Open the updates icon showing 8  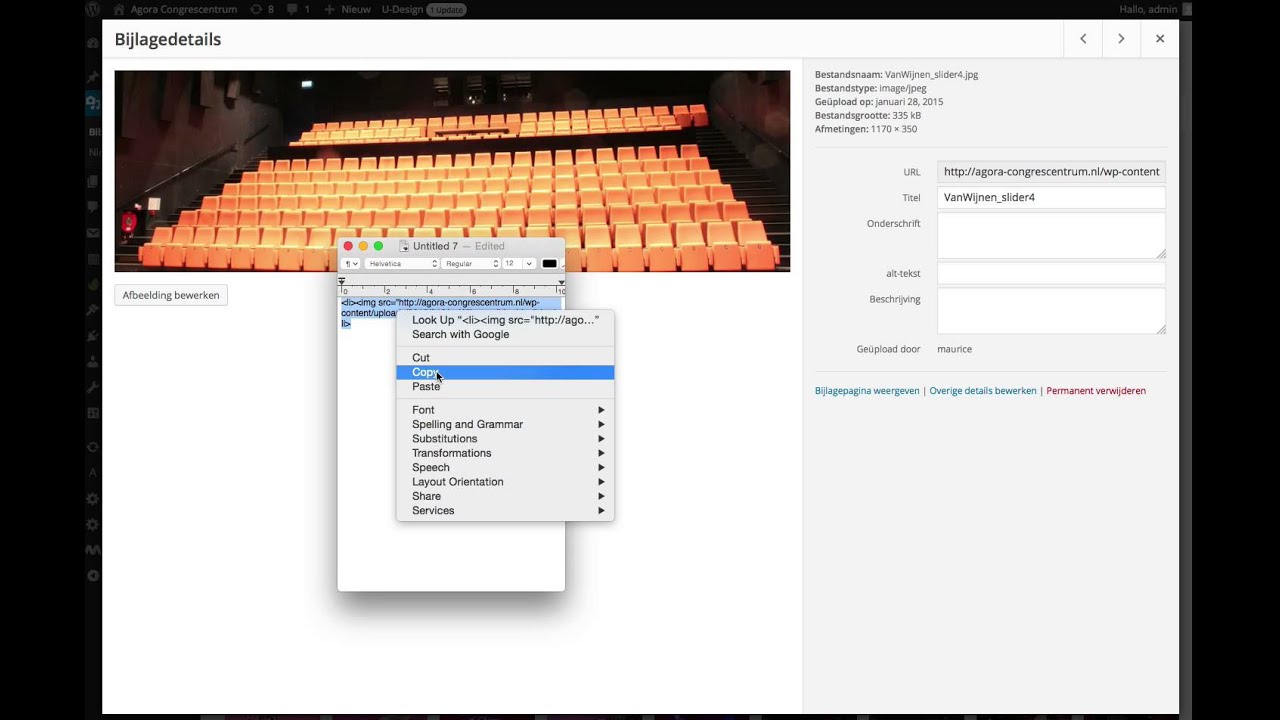256,9
